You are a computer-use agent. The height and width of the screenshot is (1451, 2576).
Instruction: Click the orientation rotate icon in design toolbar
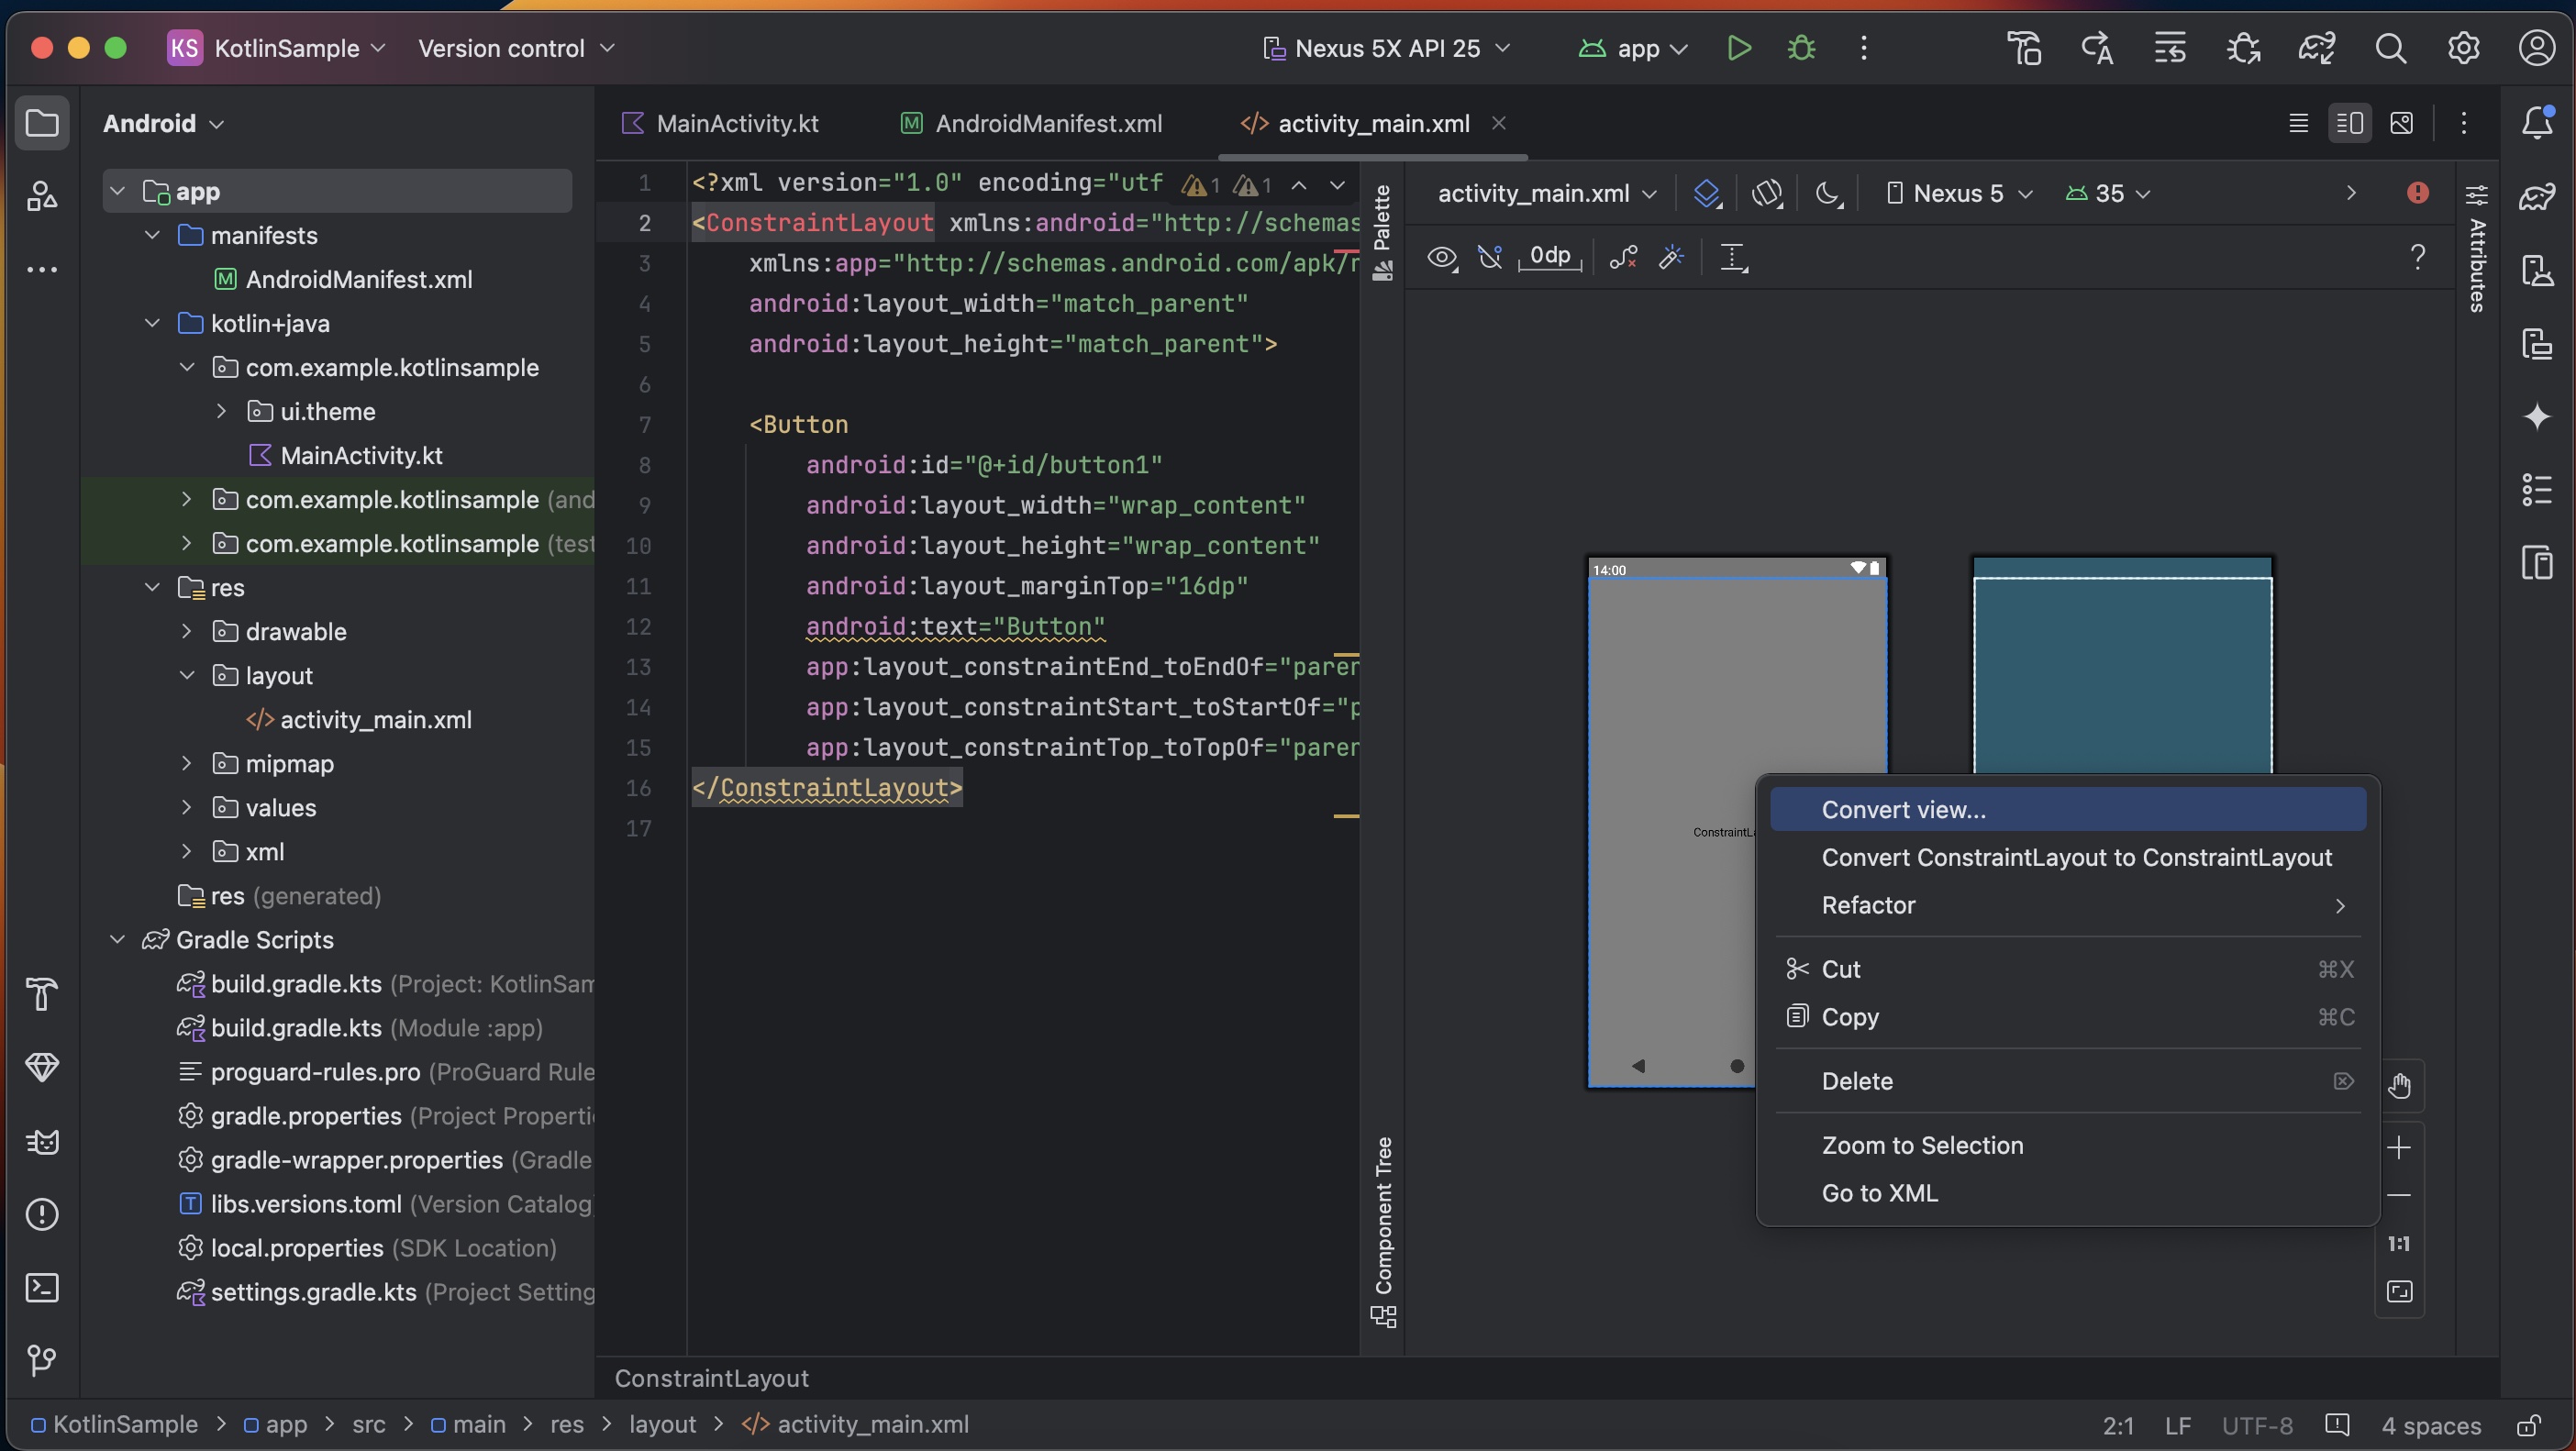(x=1767, y=193)
